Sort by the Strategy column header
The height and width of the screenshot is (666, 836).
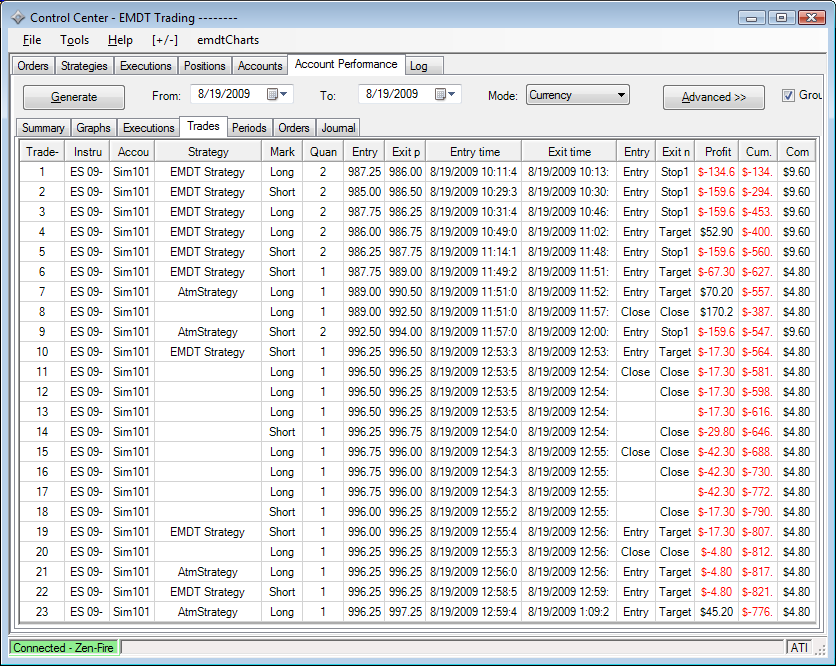[x=208, y=152]
